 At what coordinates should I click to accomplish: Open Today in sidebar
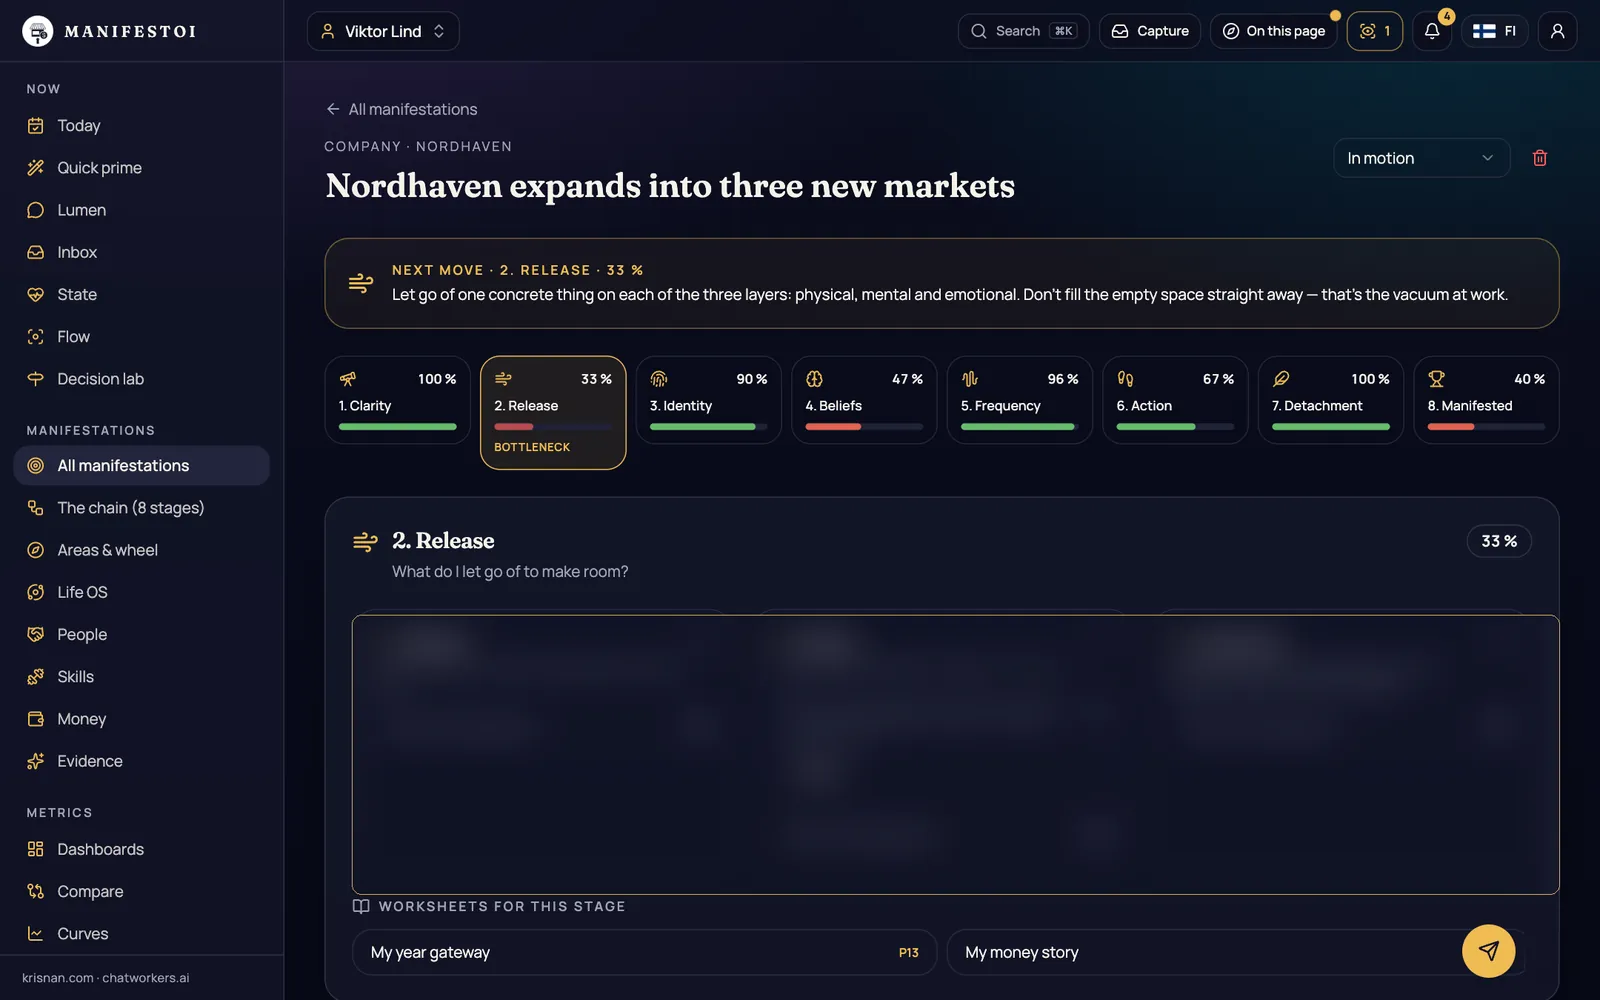coord(142,126)
